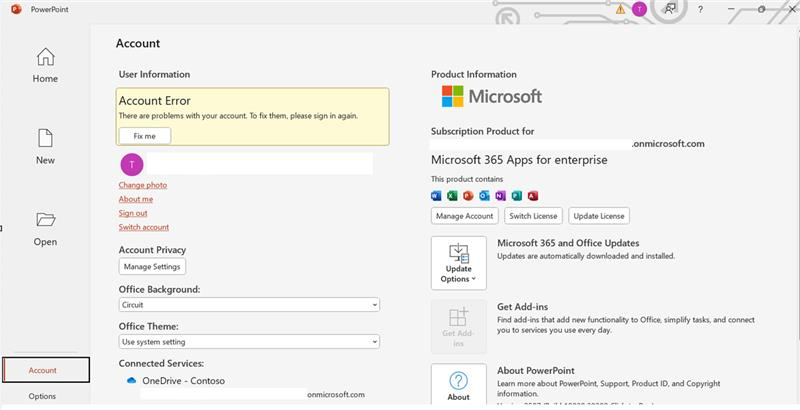Image resolution: width=800 pixels, height=410 pixels.
Task: Click the Microsoft 365 and Office Updates heading
Action: tap(568, 243)
